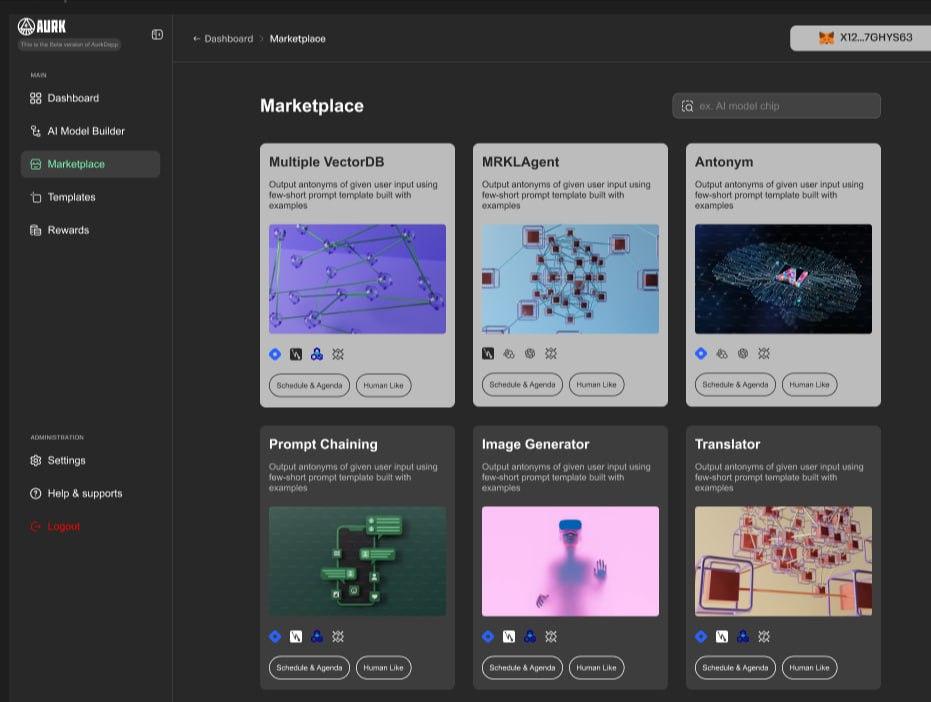Click Human Like tag on Translator card
The width and height of the screenshot is (931, 702).
tap(809, 668)
